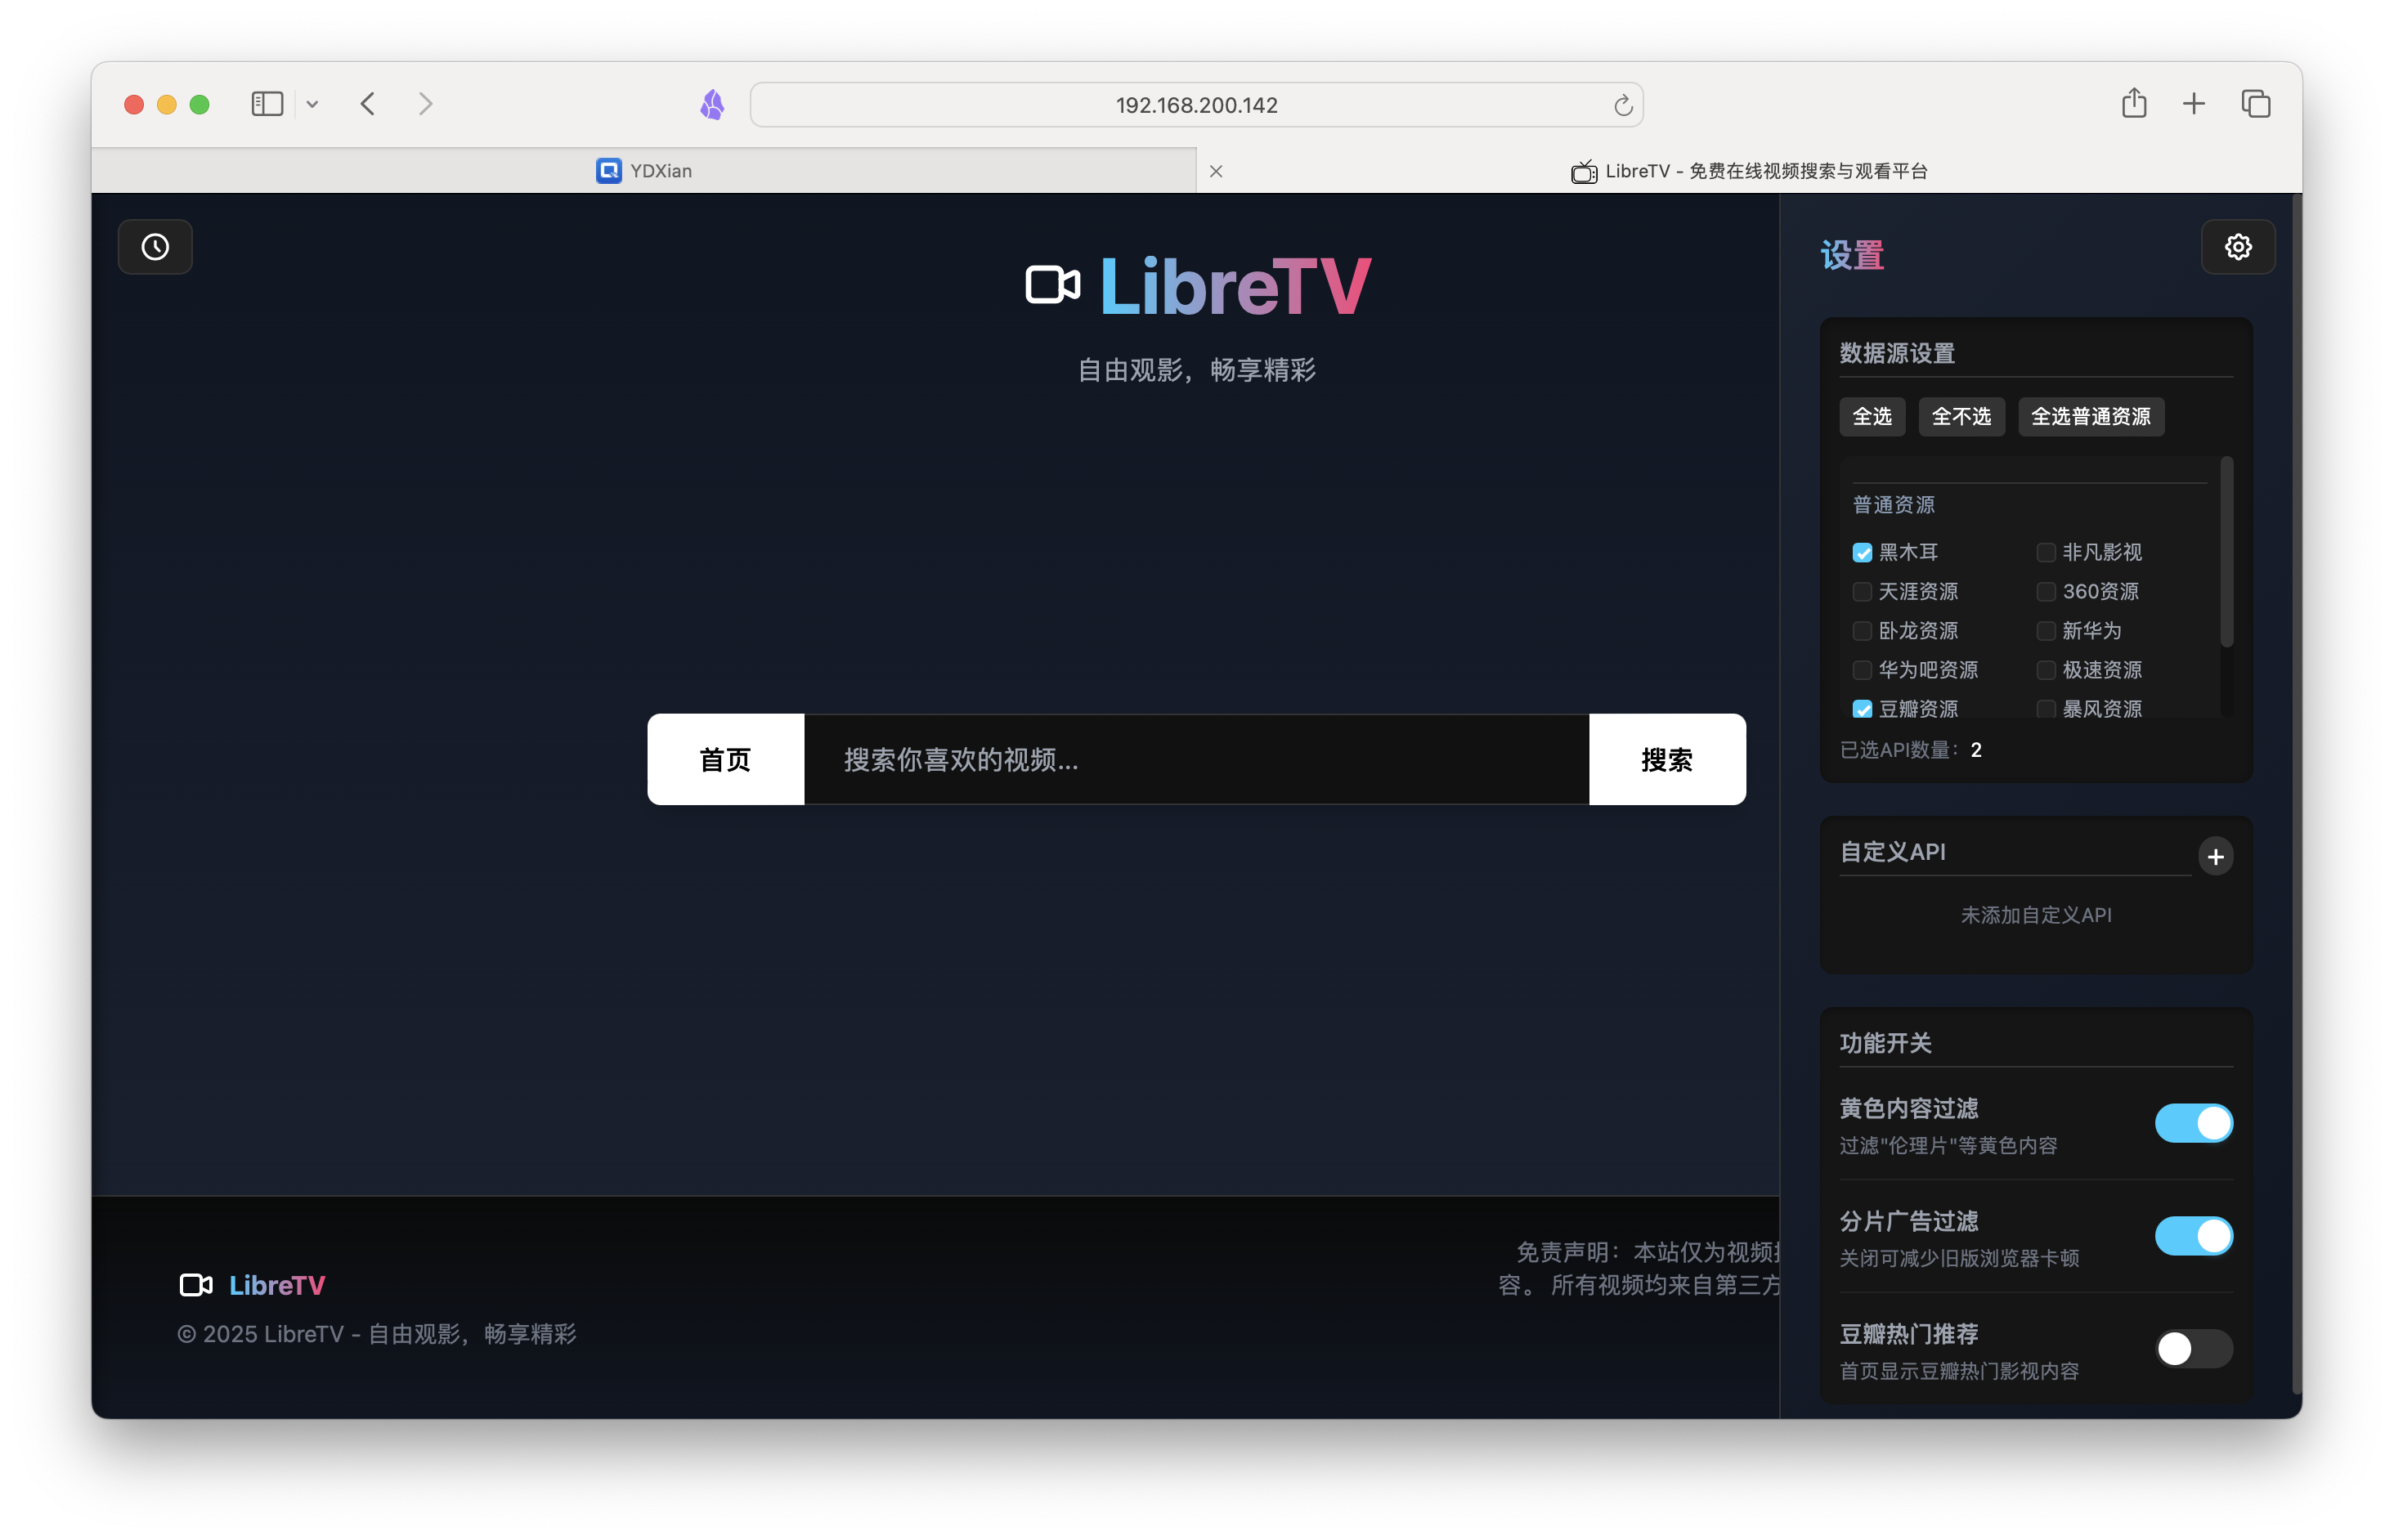Open a new browser tab
Screen dimensions: 2394x1540
(x=2193, y=103)
